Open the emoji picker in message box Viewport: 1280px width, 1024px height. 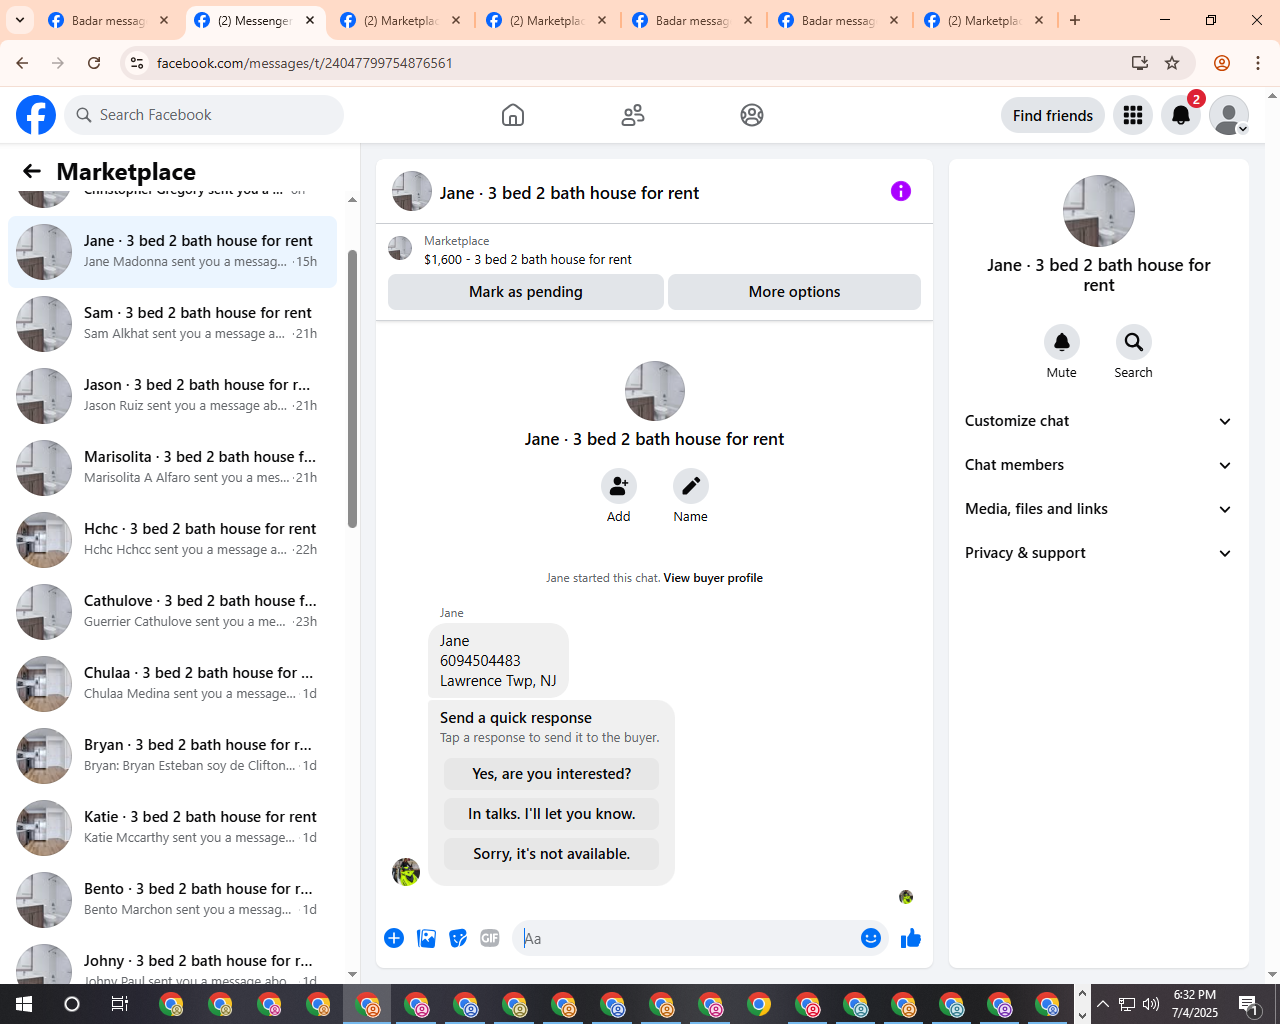(871, 938)
